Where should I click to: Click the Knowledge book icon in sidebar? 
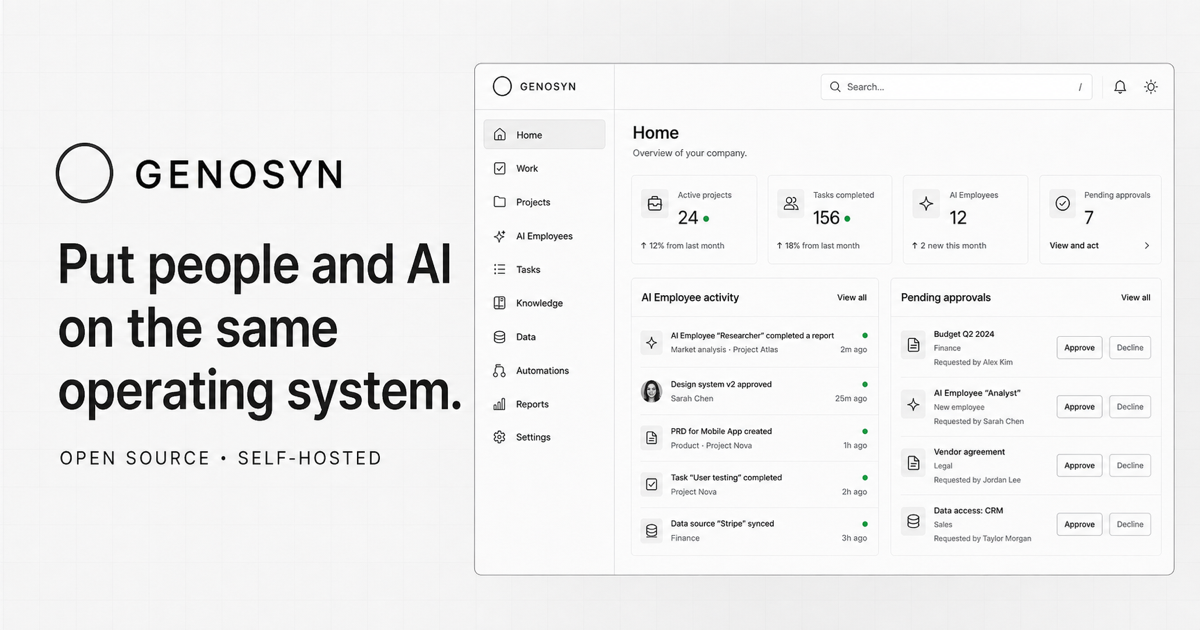[500, 303]
